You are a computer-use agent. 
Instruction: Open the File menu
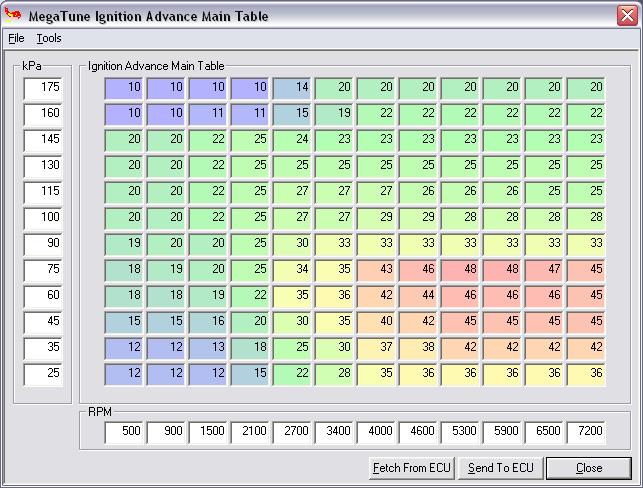(16, 38)
